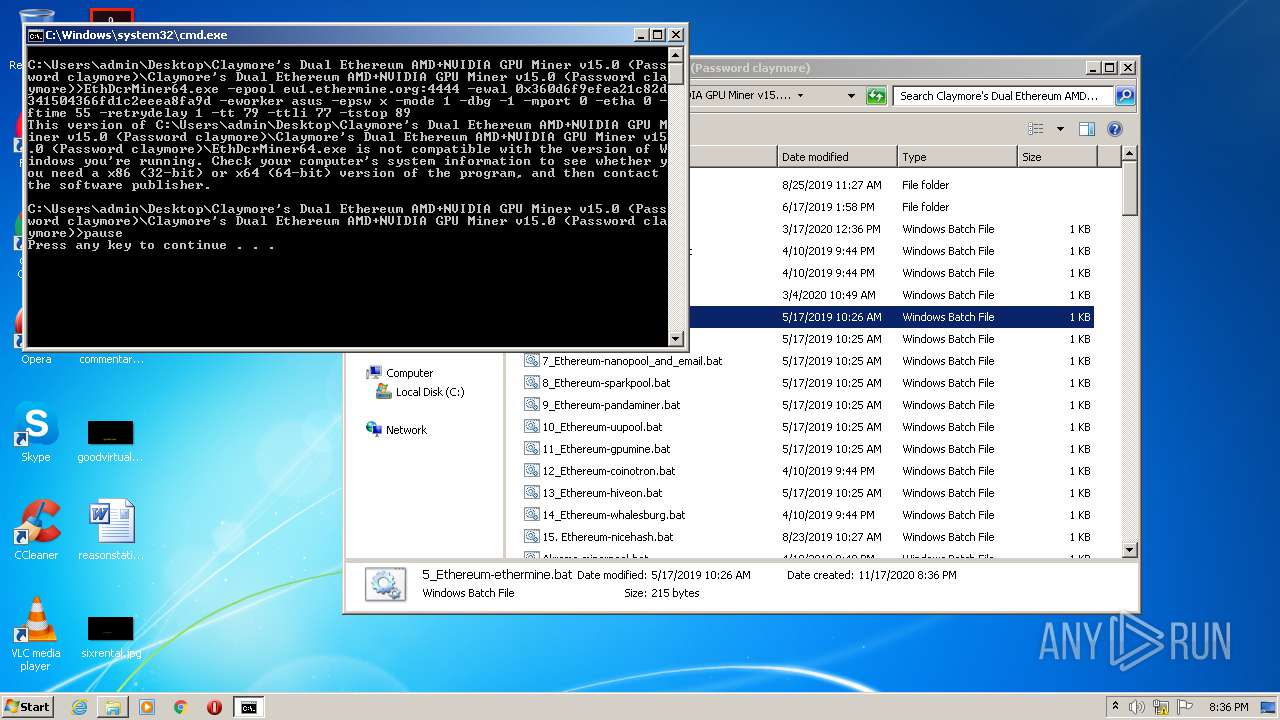Open the view options dropdown arrow
This screenshot has height=720, width=1280.
coord(1060,128)
